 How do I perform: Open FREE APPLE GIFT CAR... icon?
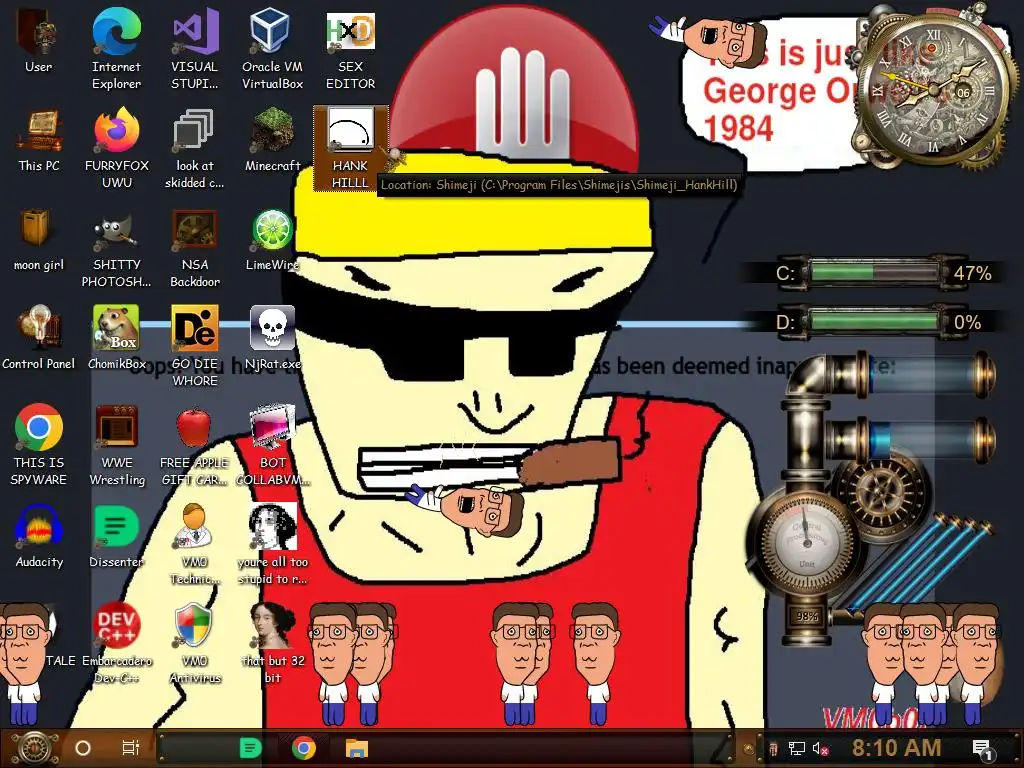(x=195, y=445)
